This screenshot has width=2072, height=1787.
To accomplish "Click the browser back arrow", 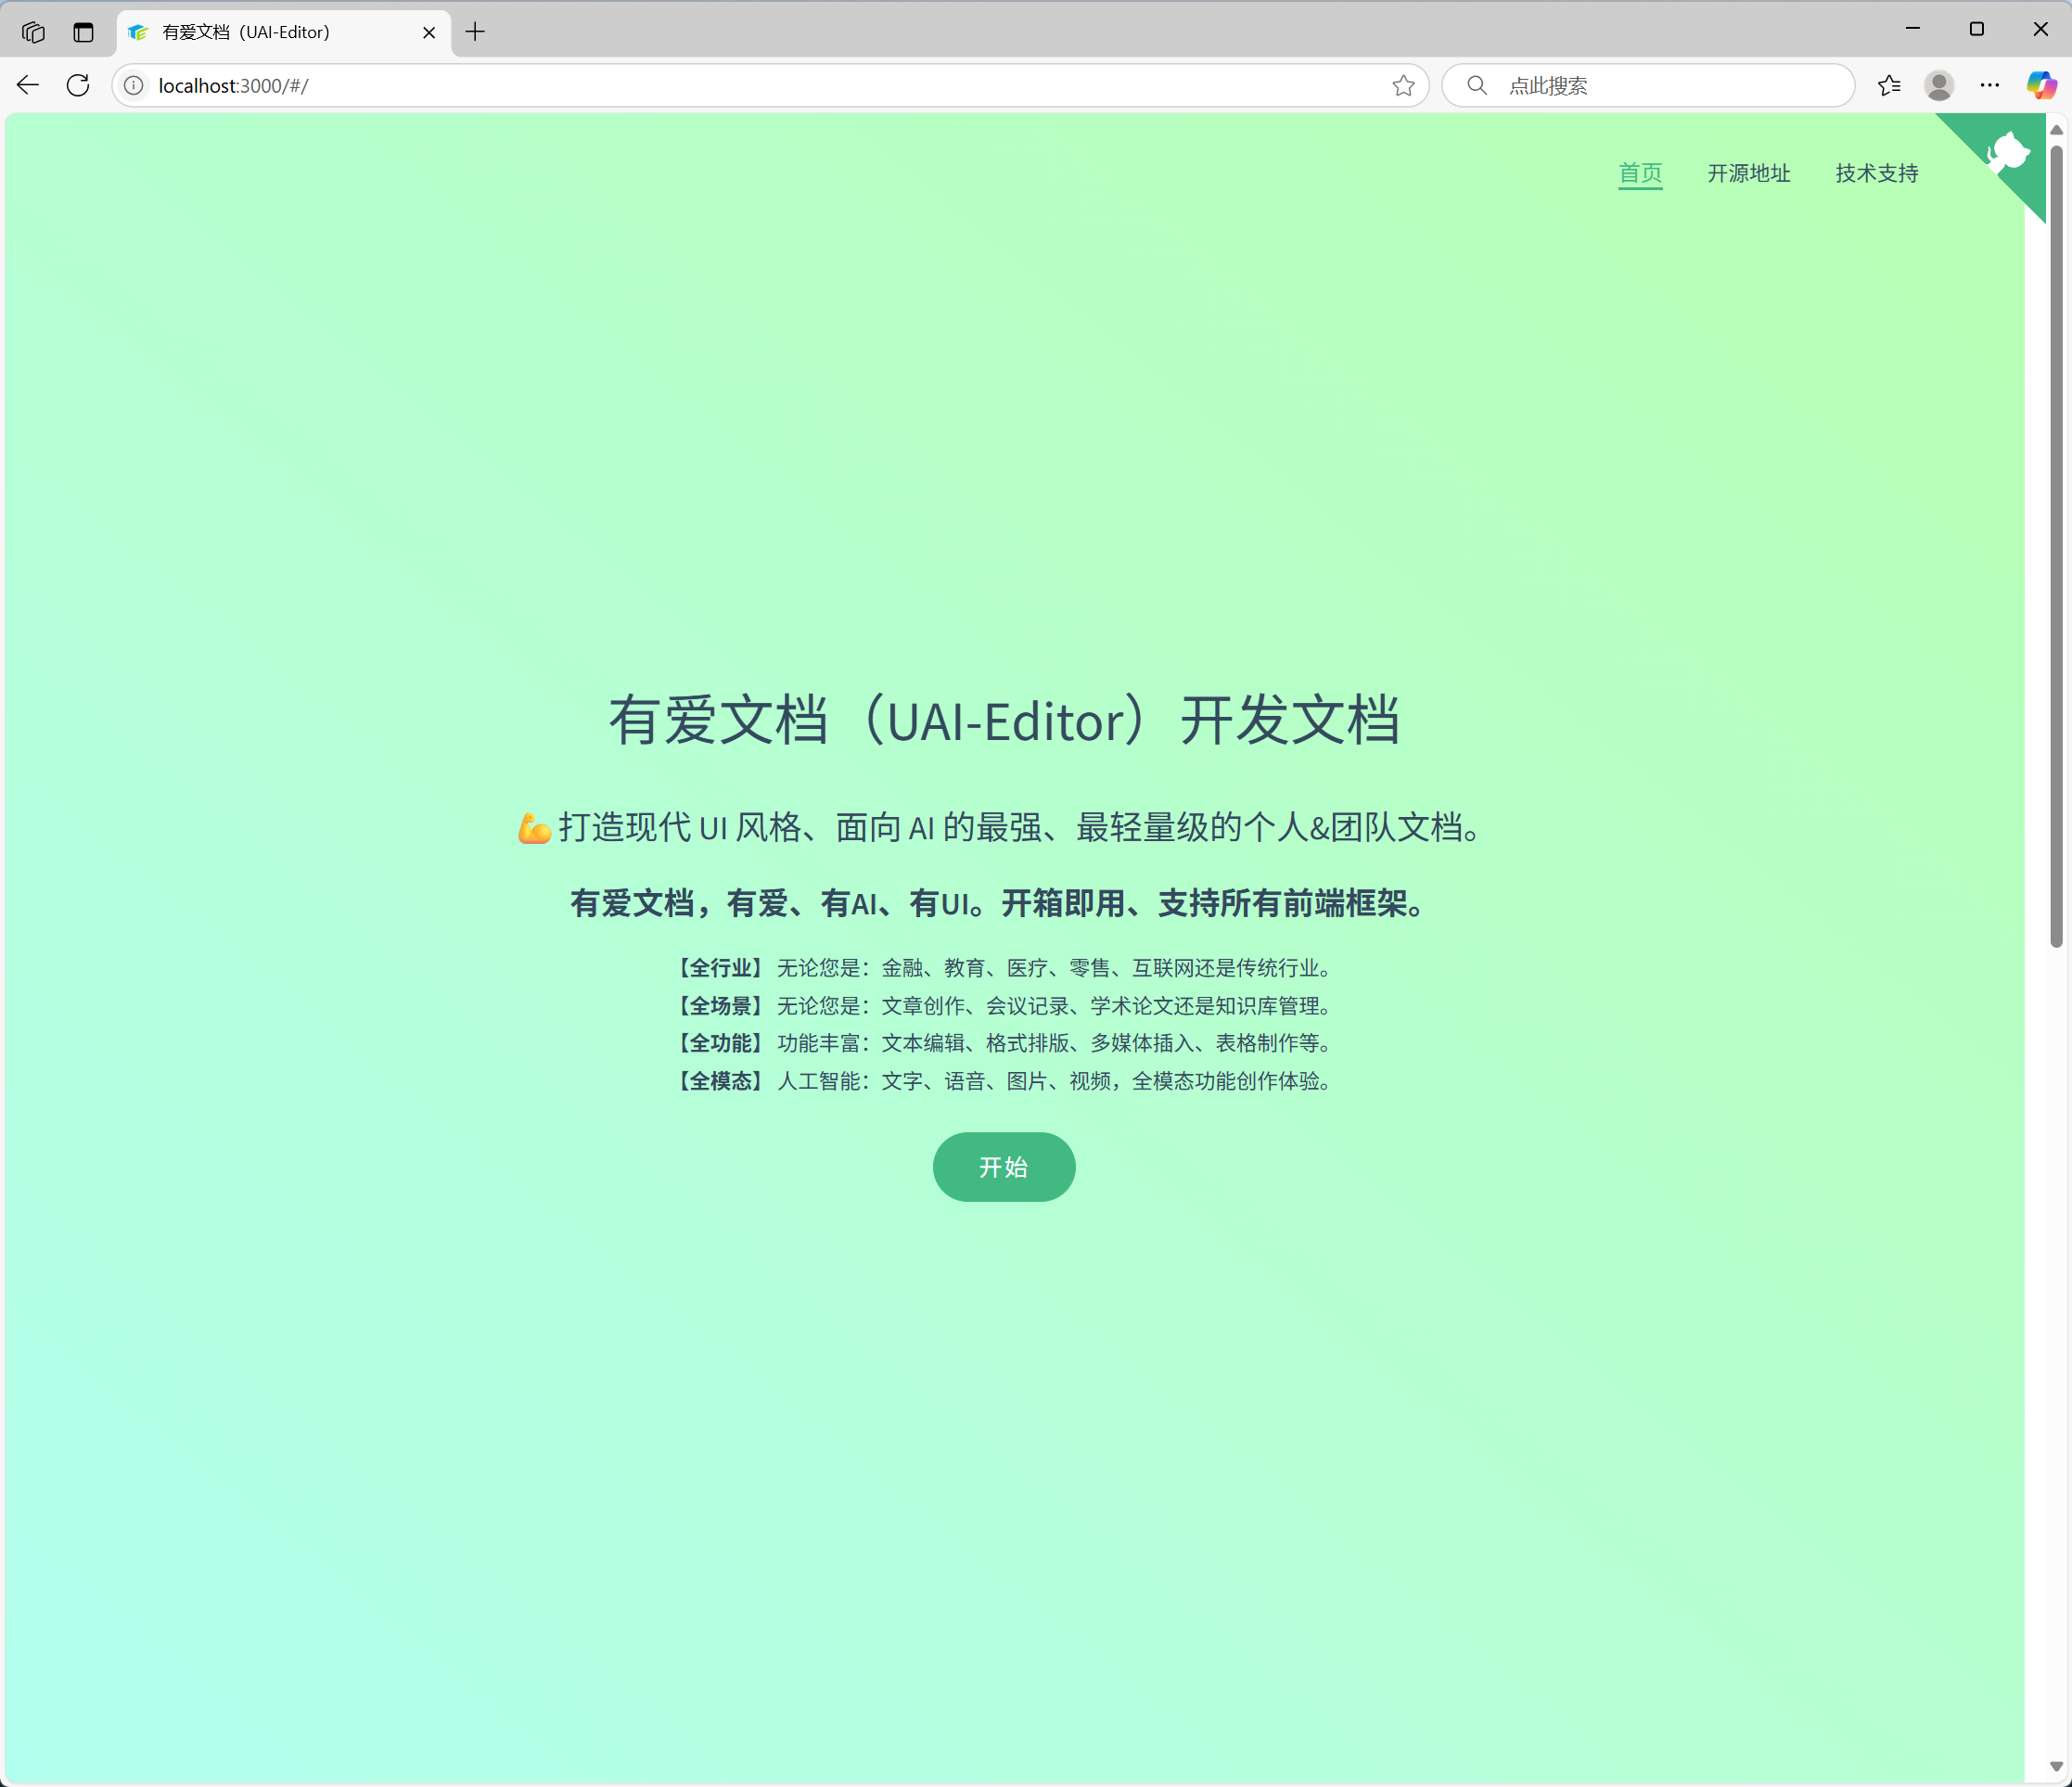I will [28, 86].
